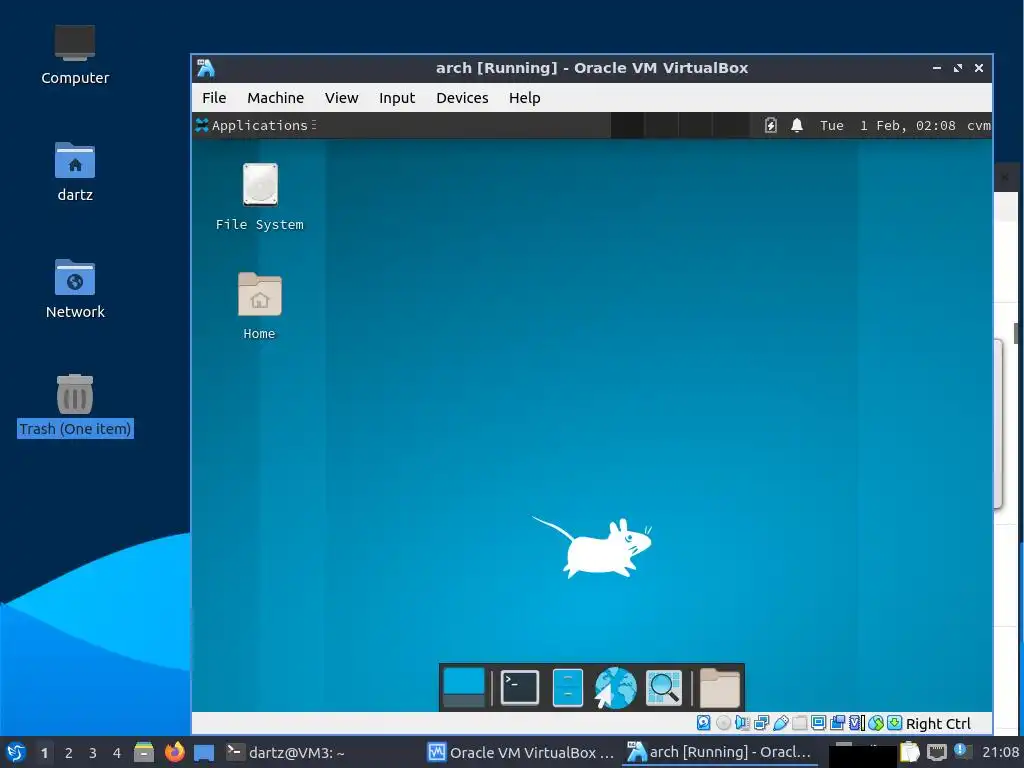
Task: Open the VirtualBox window icon menu in title bar
Action: click(206, 68)
